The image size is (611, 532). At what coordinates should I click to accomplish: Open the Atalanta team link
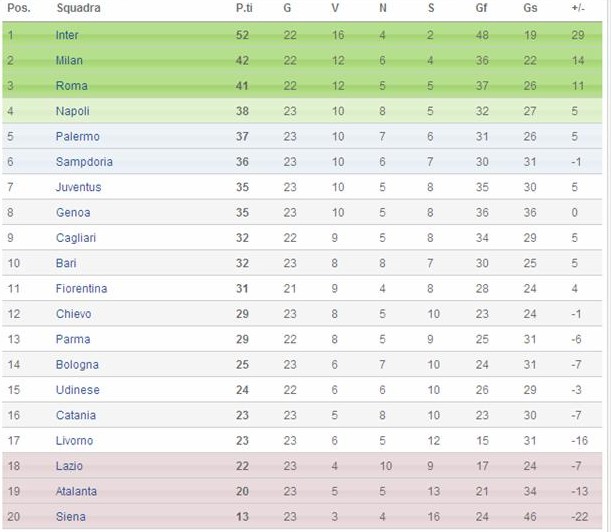[76, 491]
